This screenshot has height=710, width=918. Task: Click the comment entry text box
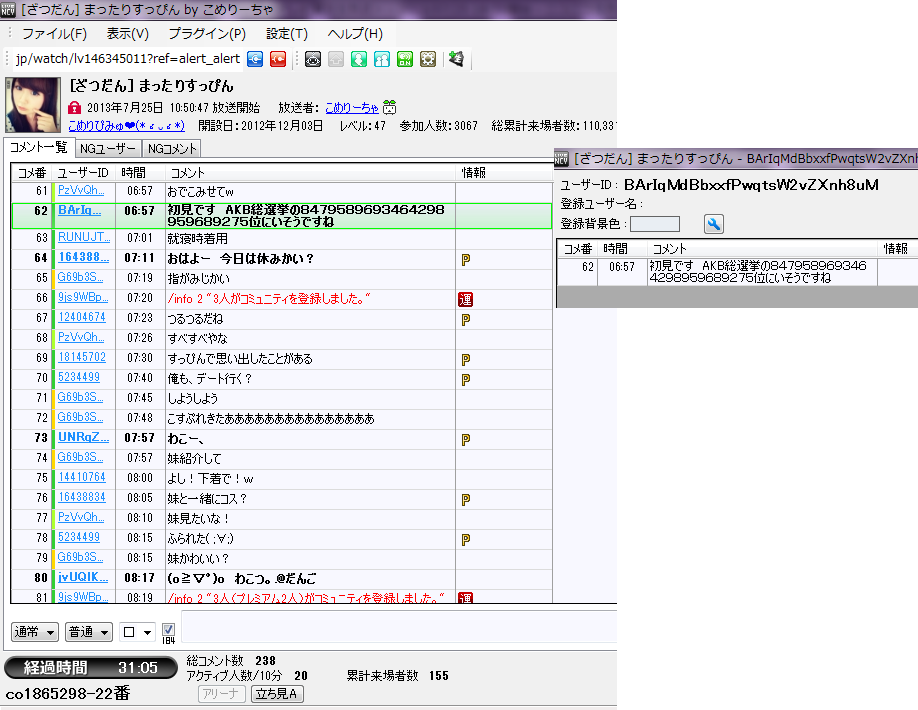pyautogui.click(x=399, y=627)
